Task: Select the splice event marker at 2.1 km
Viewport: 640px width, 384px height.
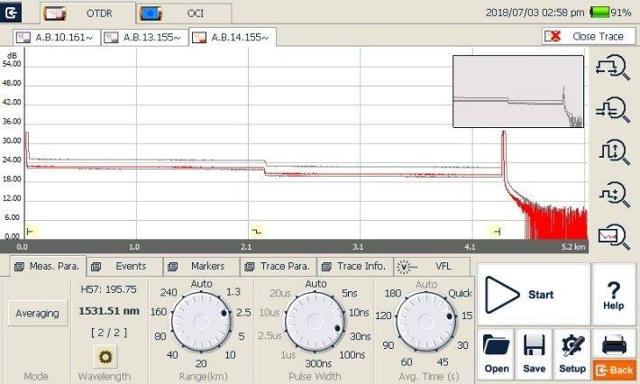Action: [256, 231]
